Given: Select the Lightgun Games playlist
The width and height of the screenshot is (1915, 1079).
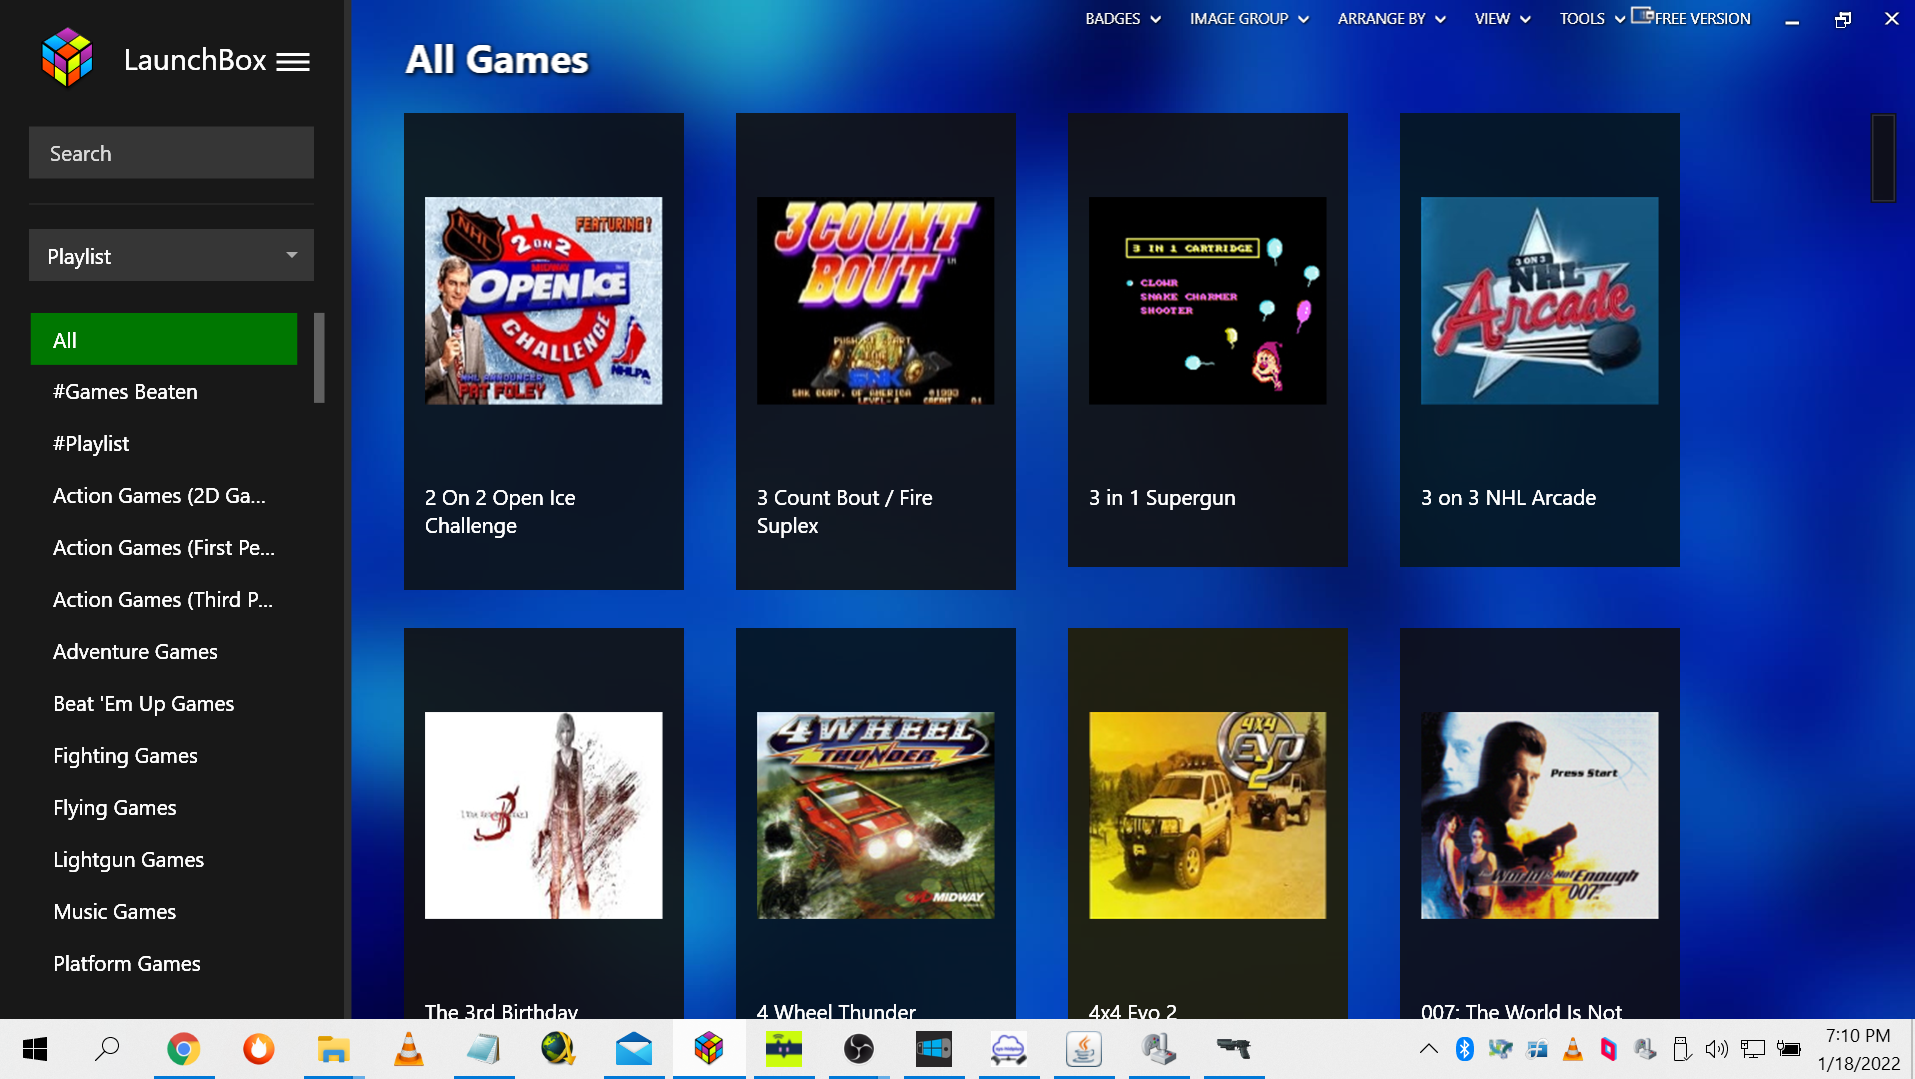Looking at the screenshot, I should coord(128,860).
